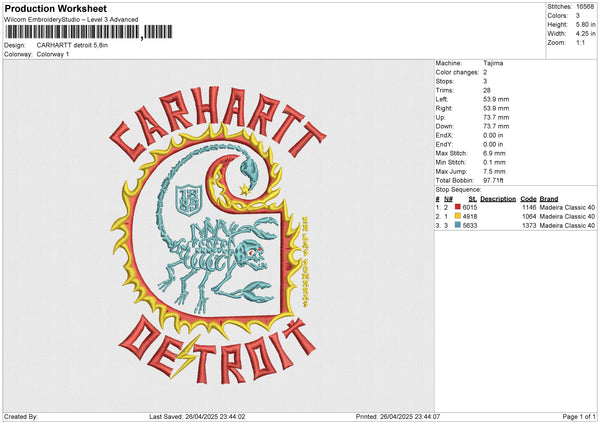
Task: Click the small yellow star in design
Action: (x=243, y=187)
